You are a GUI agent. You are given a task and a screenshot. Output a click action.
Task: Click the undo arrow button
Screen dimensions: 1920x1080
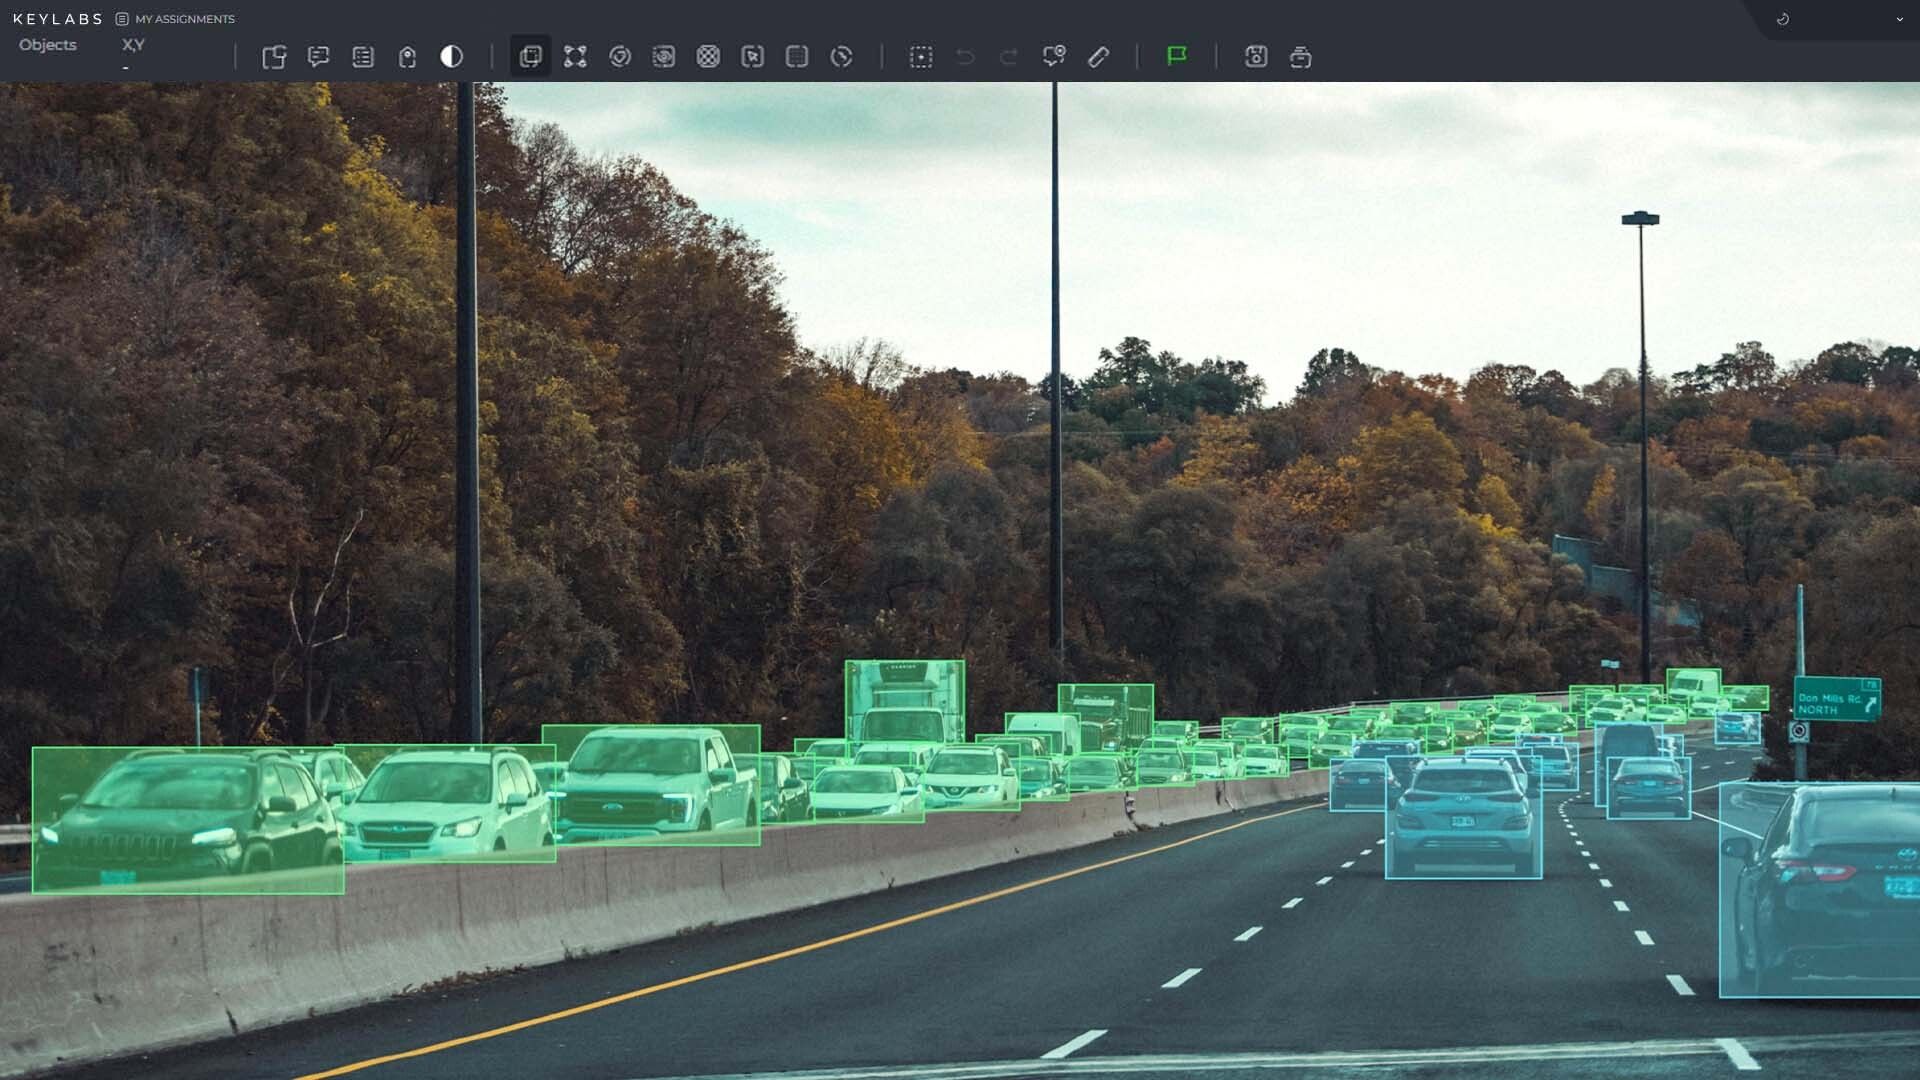[963, 58]
